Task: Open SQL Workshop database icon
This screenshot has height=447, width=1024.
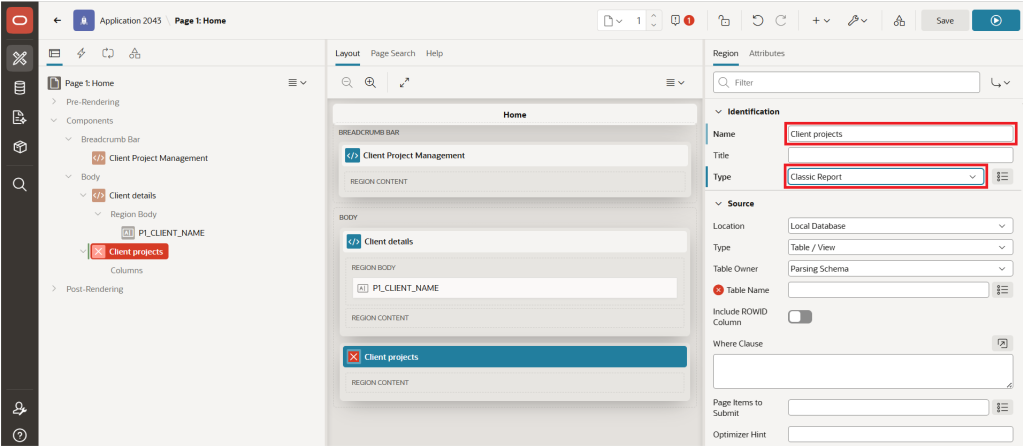Action: 20,88
